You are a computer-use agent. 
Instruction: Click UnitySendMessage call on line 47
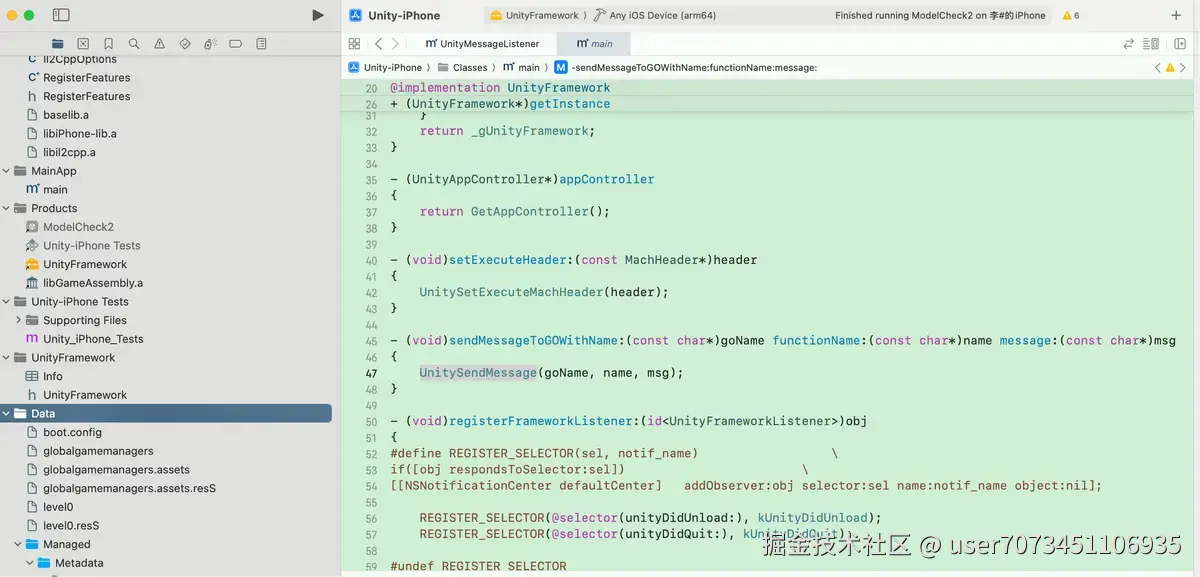point(478,373)
